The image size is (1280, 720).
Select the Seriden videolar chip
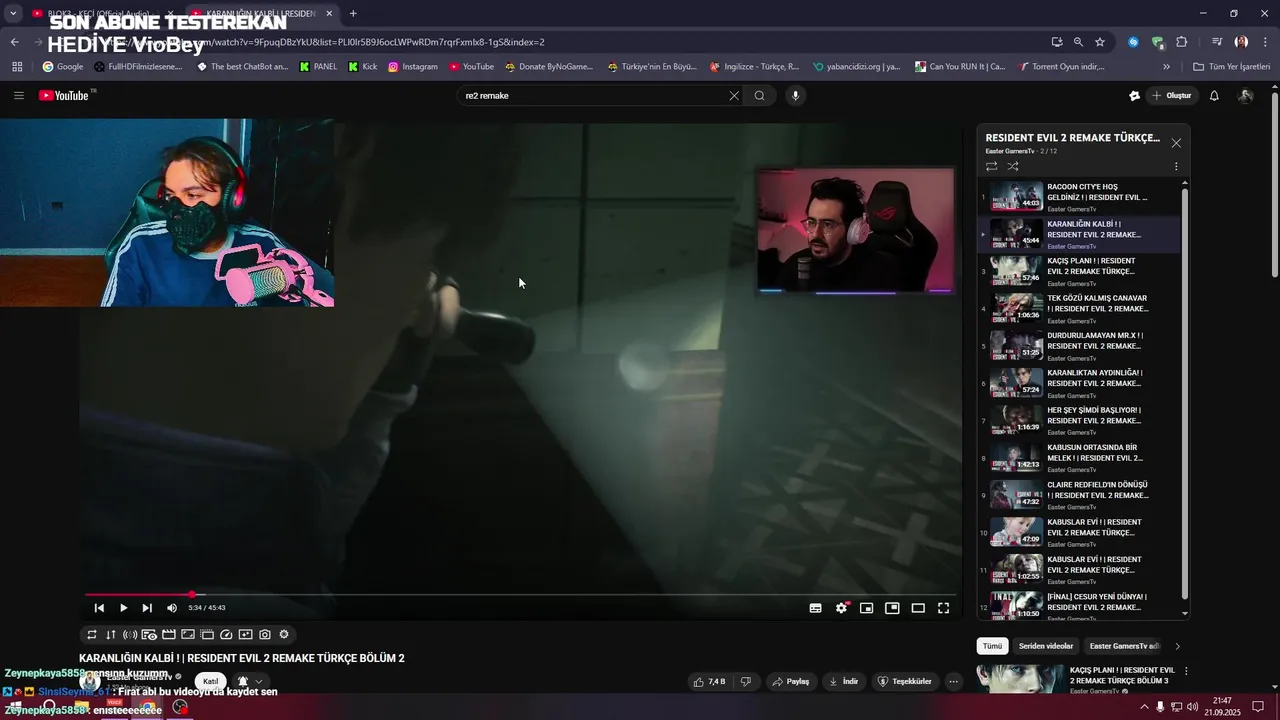click(1046, 646)
